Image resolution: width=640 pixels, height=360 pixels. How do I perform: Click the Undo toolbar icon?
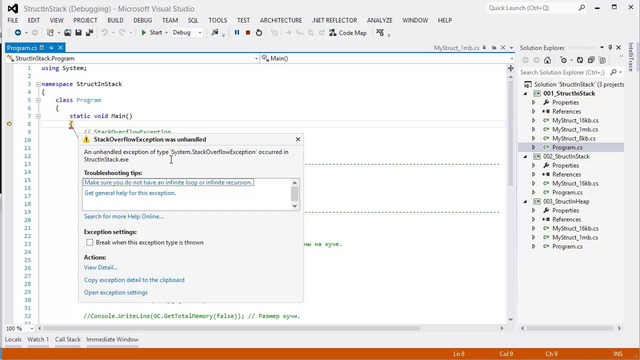(104, 33)
